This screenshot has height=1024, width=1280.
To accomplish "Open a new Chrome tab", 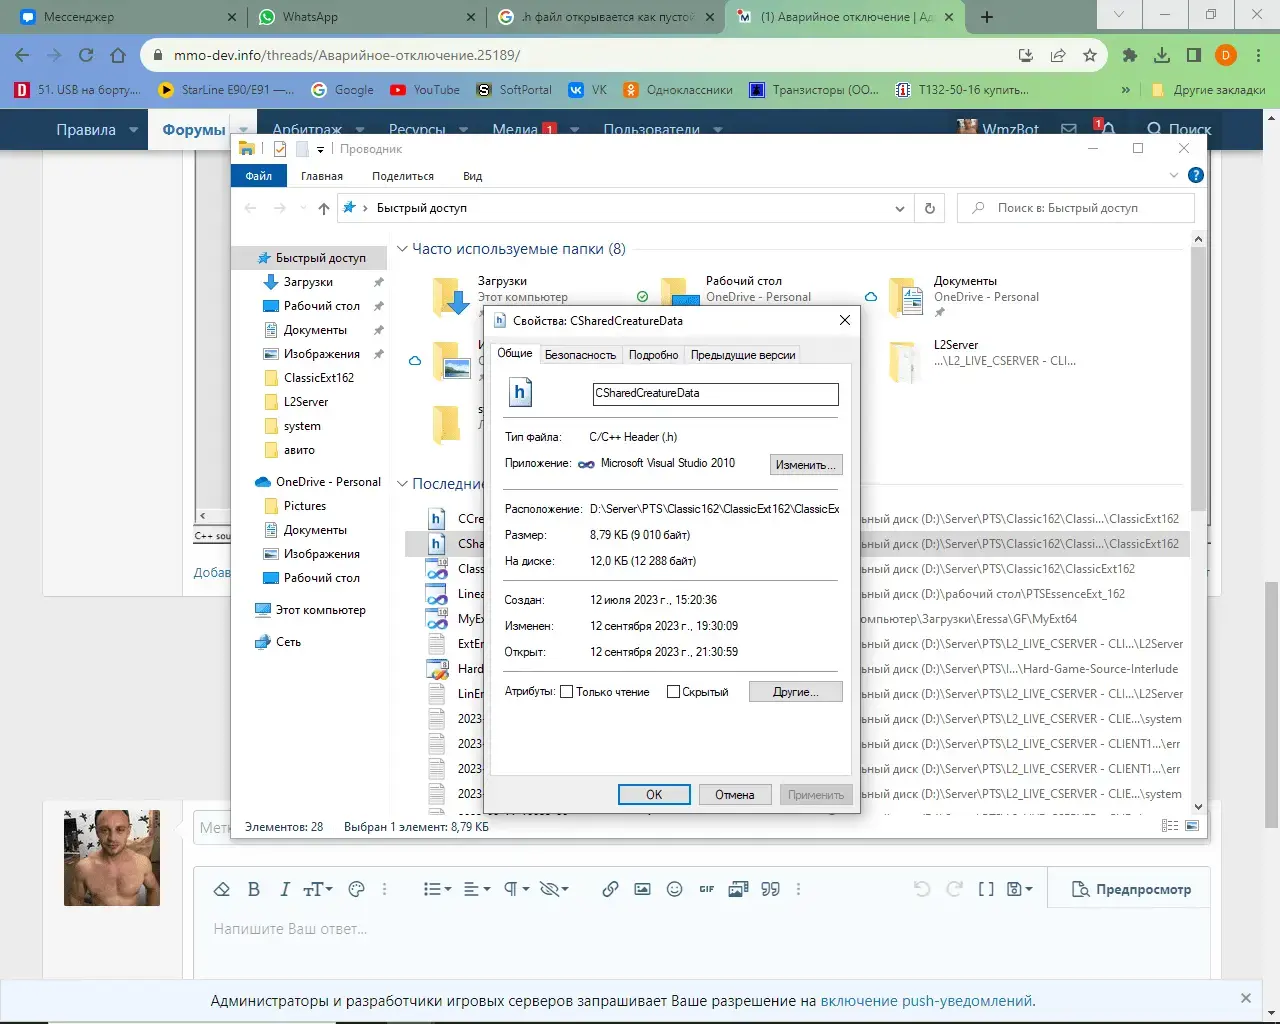I will point(987,17).
